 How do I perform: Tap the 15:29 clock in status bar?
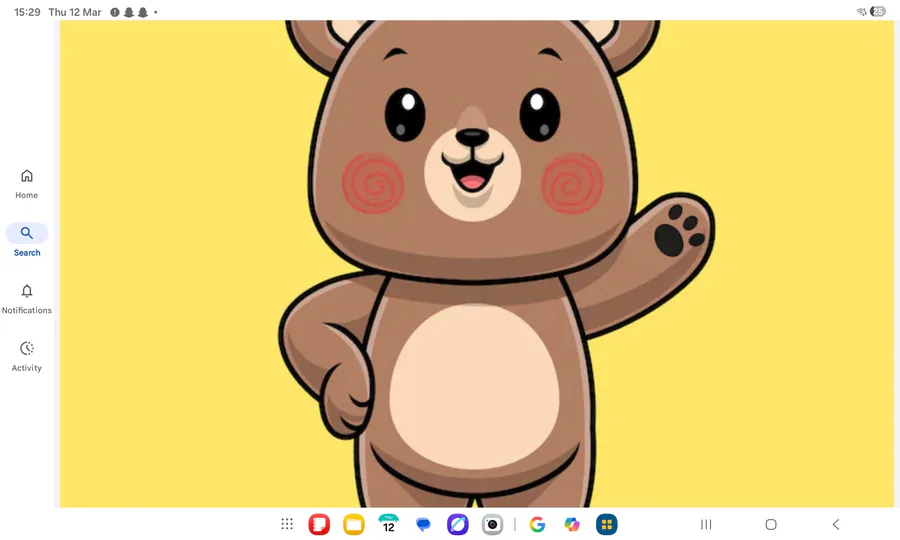27,12
